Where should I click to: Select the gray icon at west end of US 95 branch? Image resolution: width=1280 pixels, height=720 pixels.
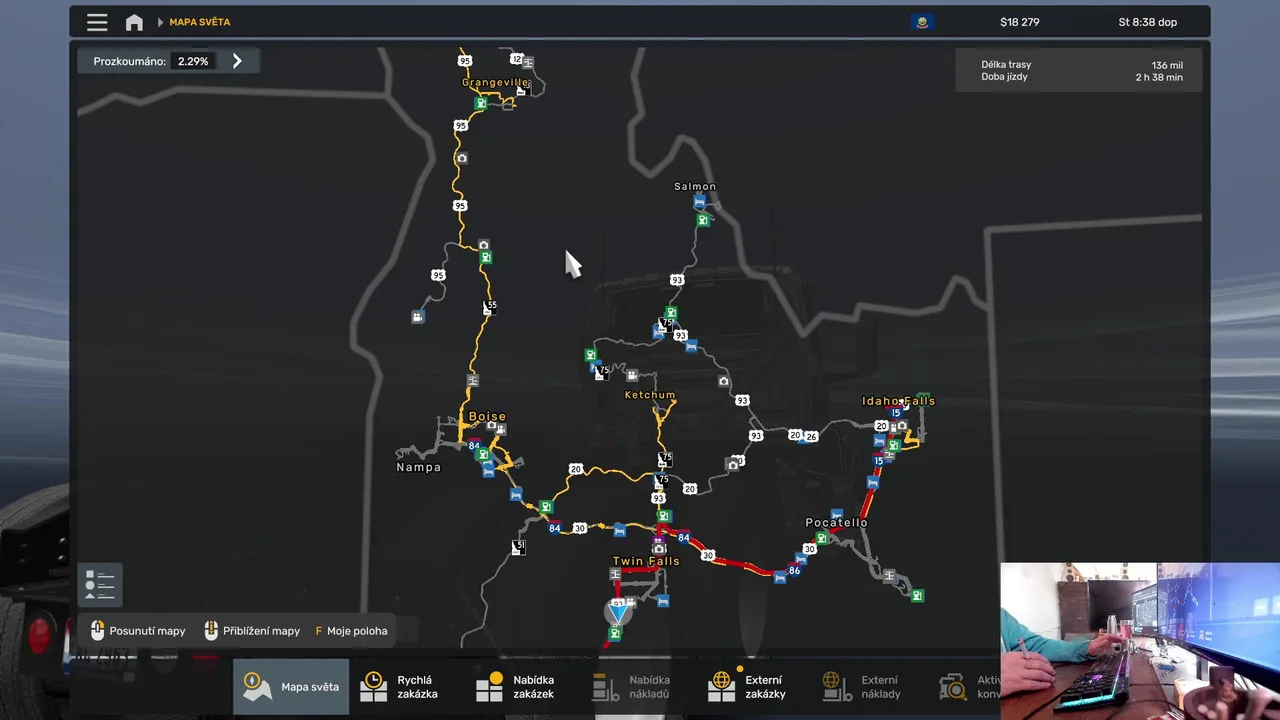click(417, 316)
